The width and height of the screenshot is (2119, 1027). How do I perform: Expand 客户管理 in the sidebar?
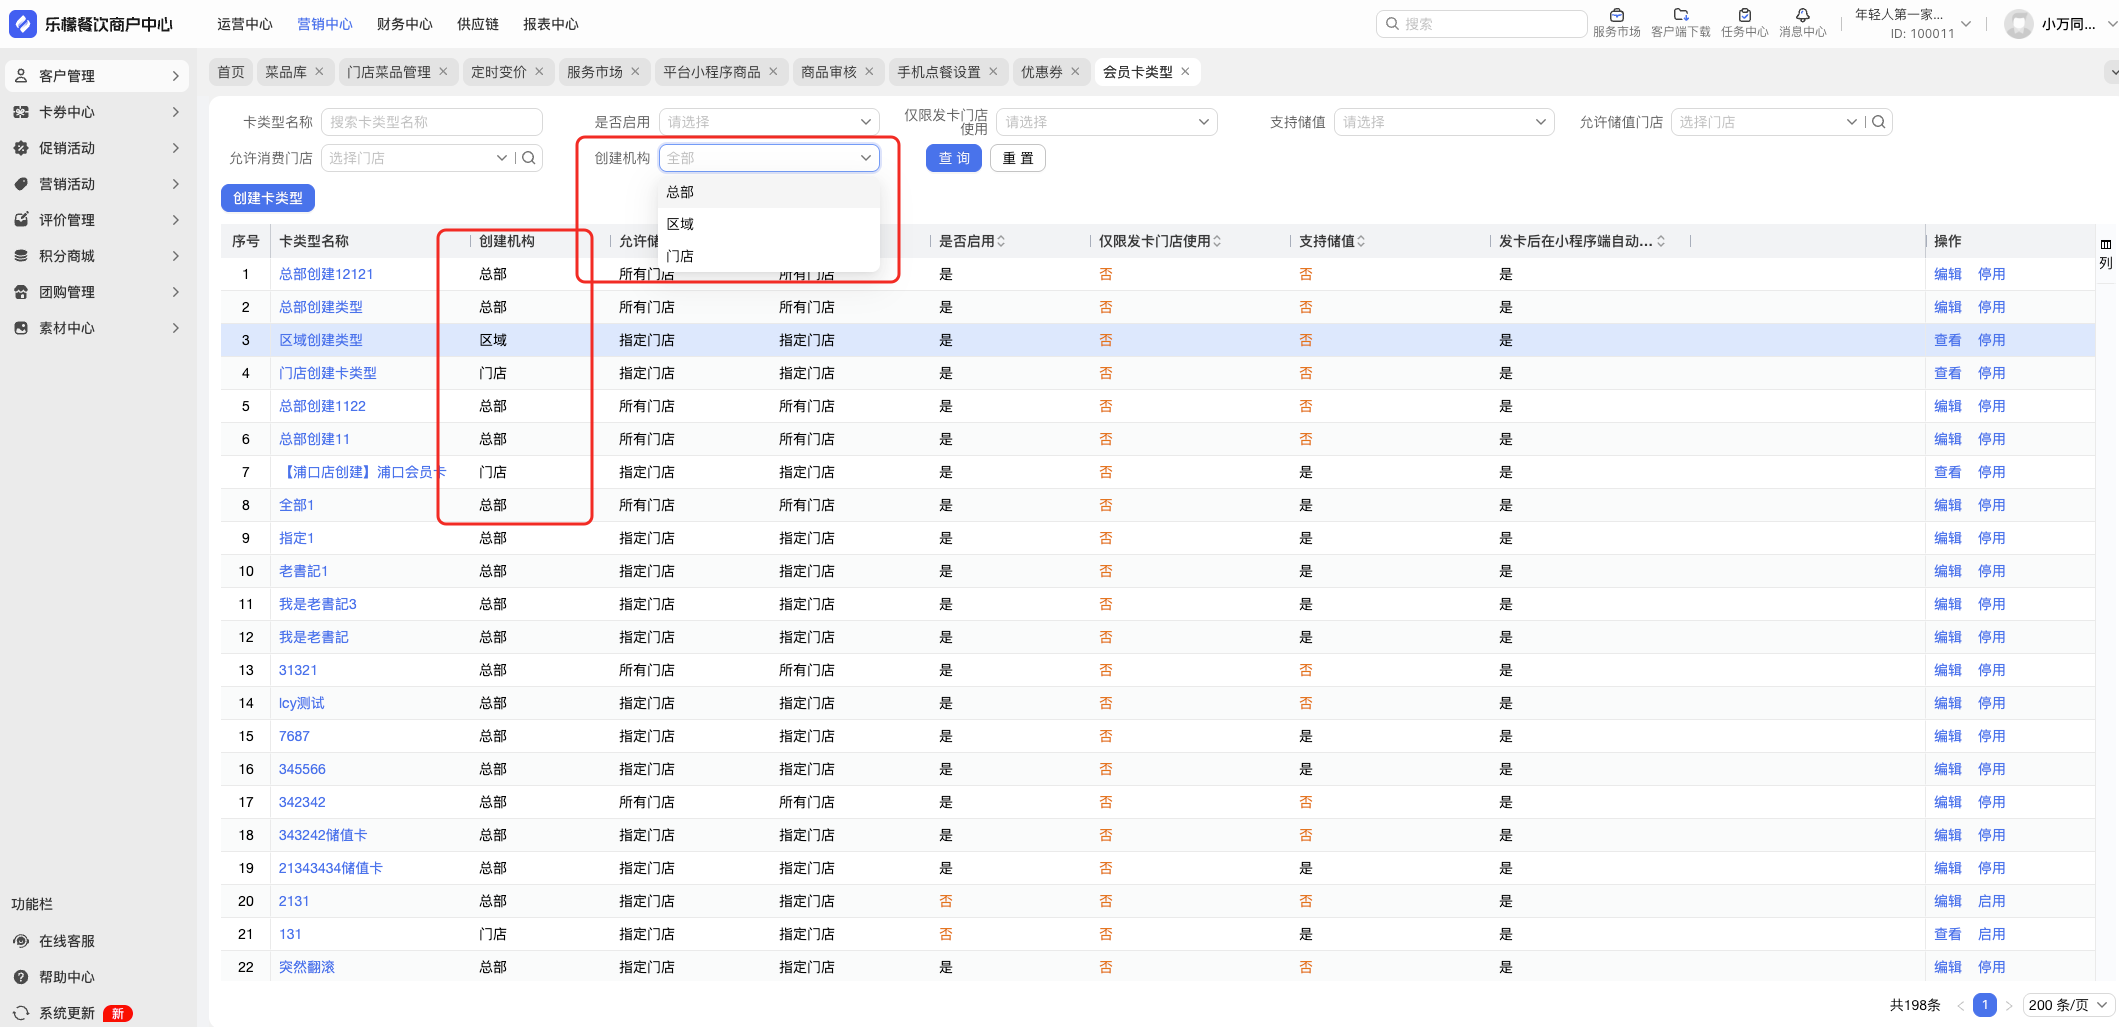coord(98,76)
